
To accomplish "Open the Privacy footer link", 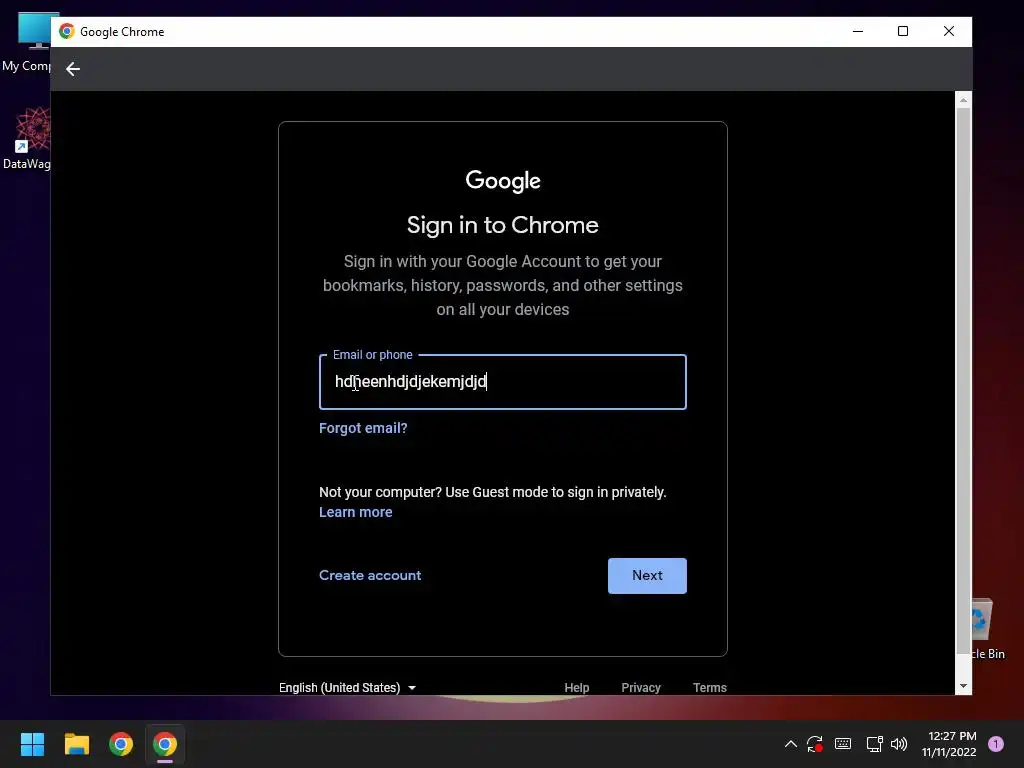I will (x=641, y=688).
